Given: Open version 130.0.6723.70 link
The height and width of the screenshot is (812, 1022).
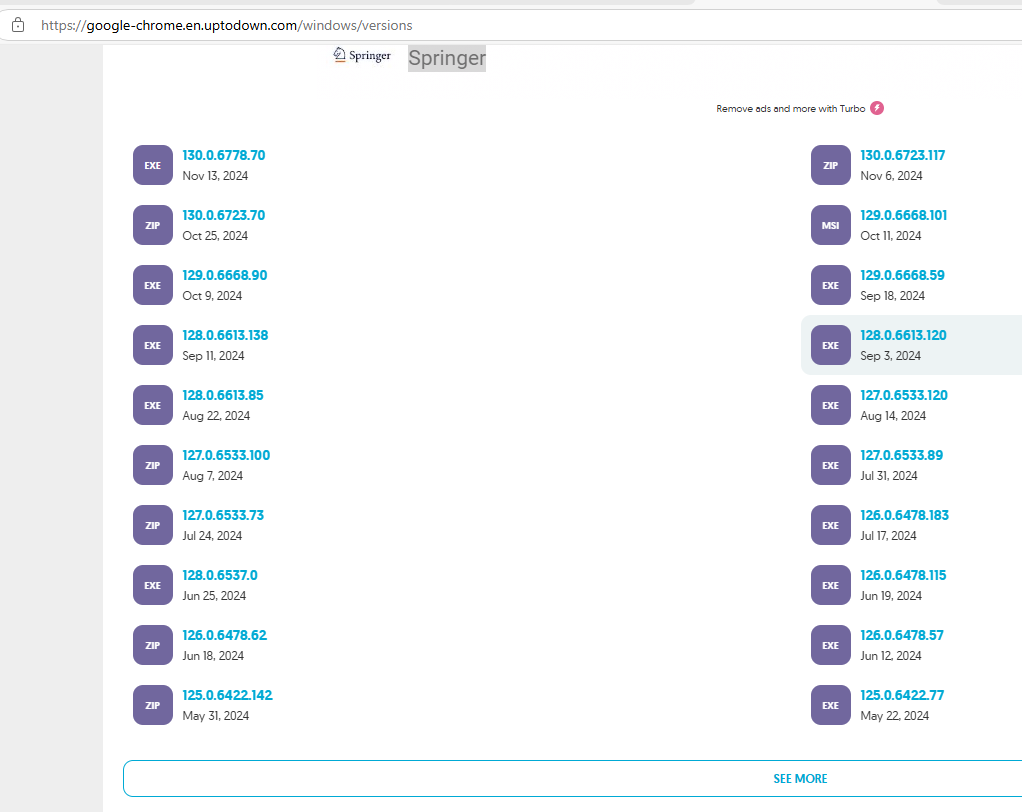Looking at the screenshot, I should click(x=224, y=215).
